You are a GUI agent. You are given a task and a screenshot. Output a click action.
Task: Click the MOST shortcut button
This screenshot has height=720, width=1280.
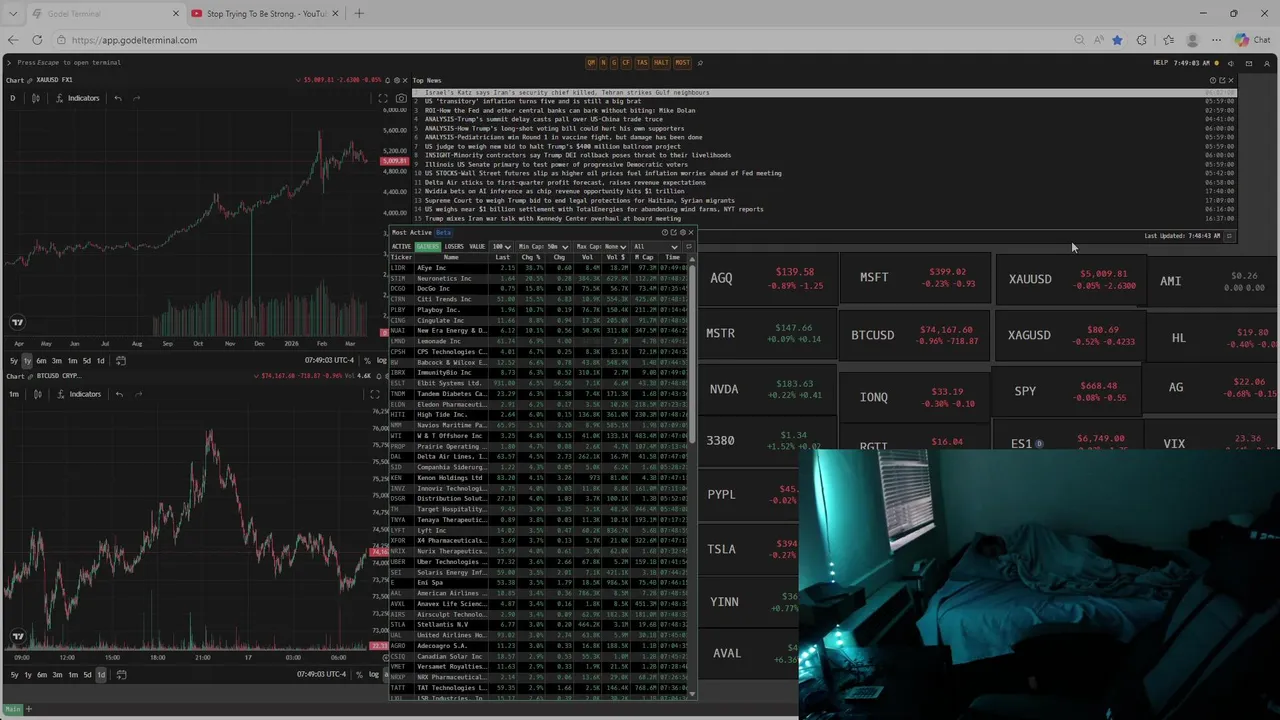(x=682, y=63)
